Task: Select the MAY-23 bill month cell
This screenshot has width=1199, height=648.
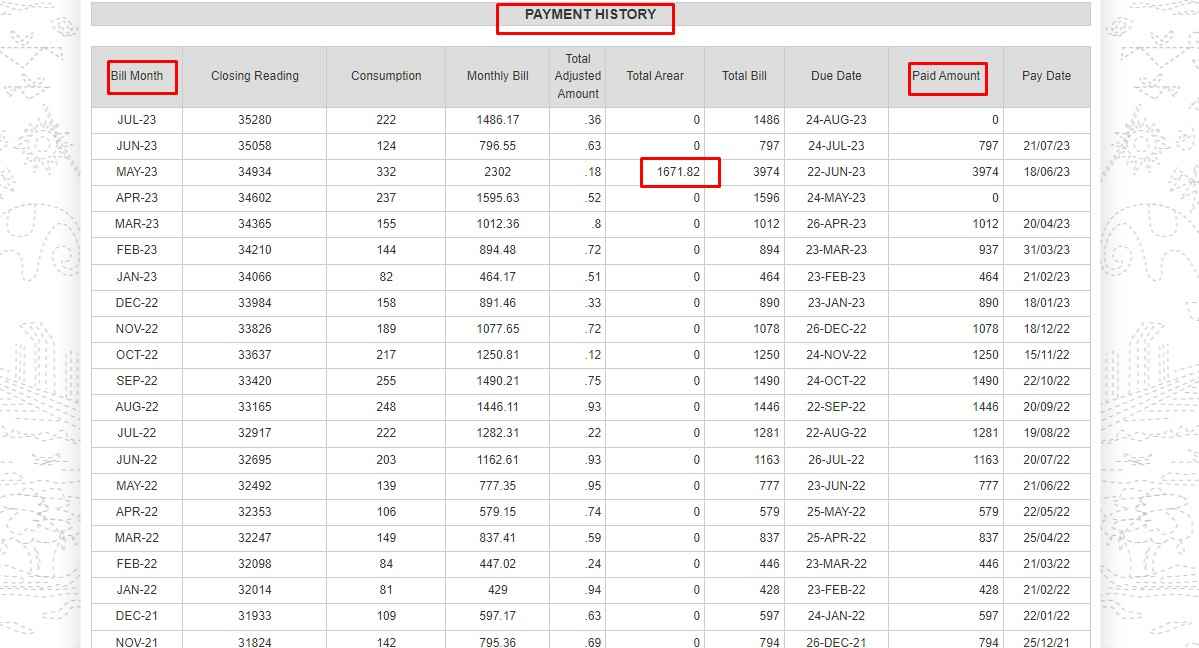Action: click(x=136, y=172)
